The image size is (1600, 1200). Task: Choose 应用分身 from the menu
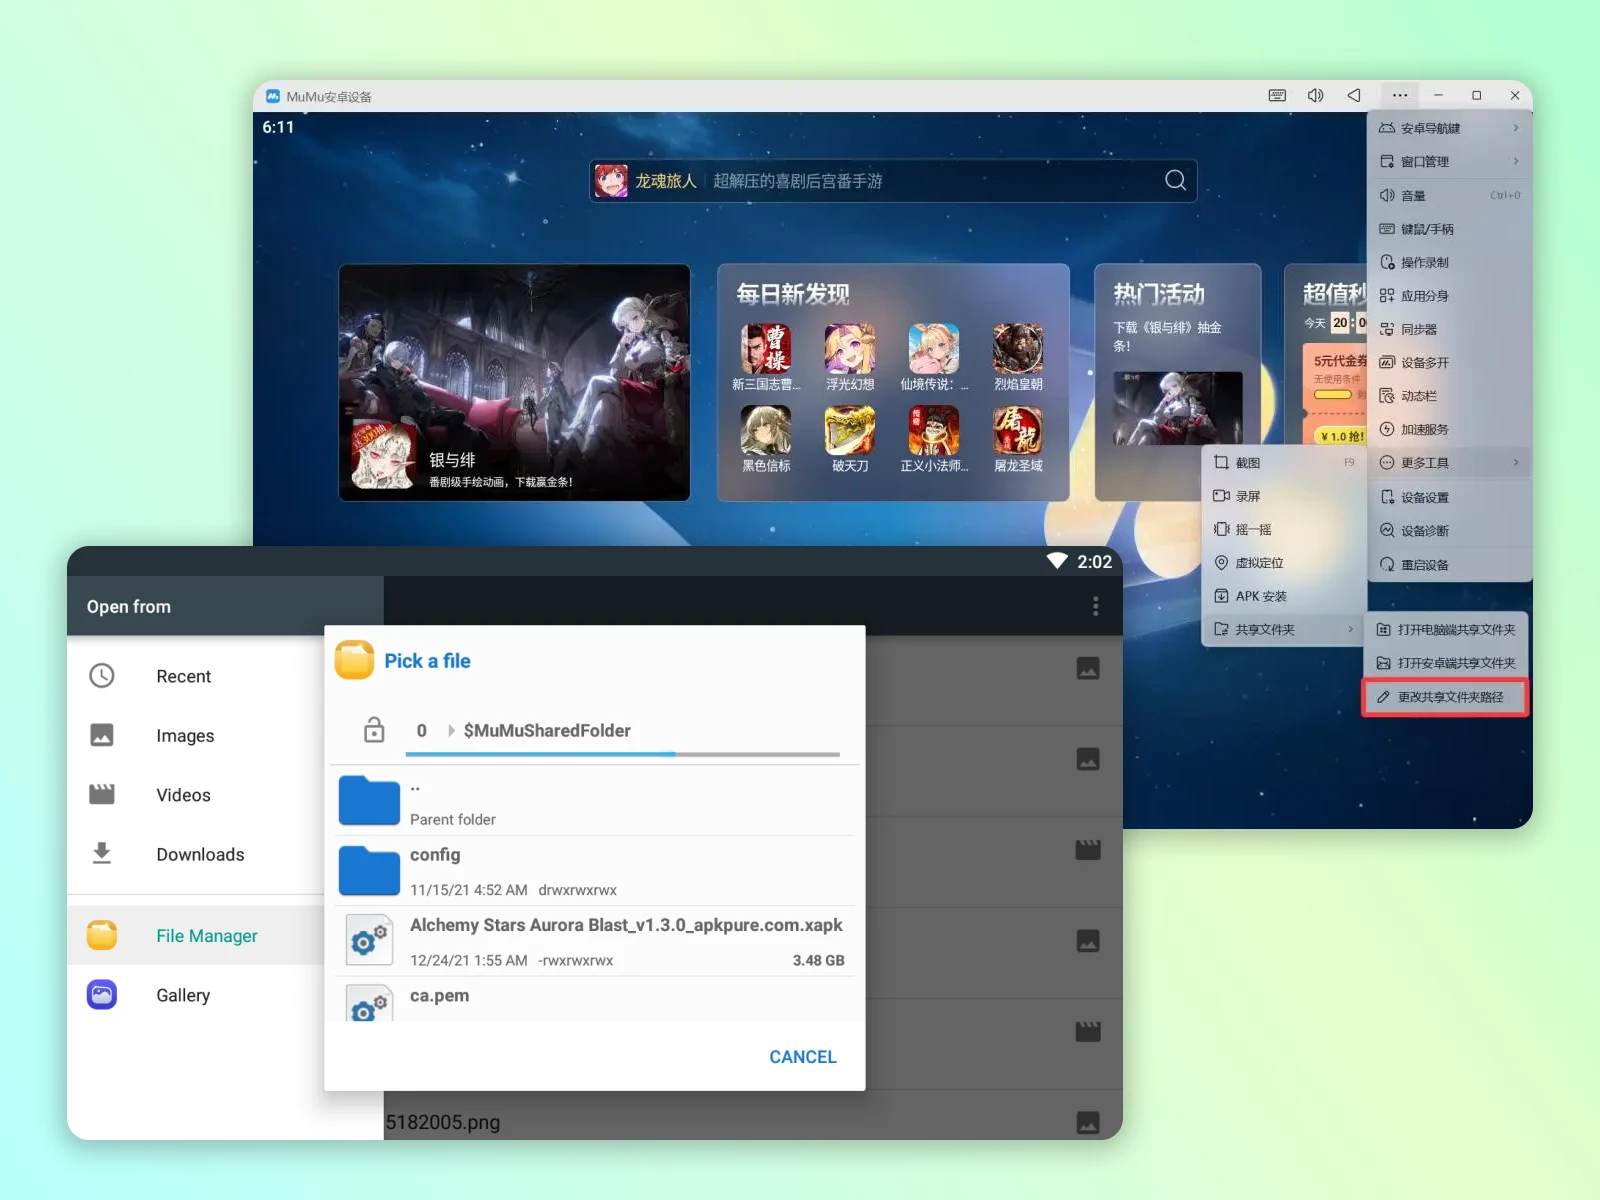(1449, 296)
